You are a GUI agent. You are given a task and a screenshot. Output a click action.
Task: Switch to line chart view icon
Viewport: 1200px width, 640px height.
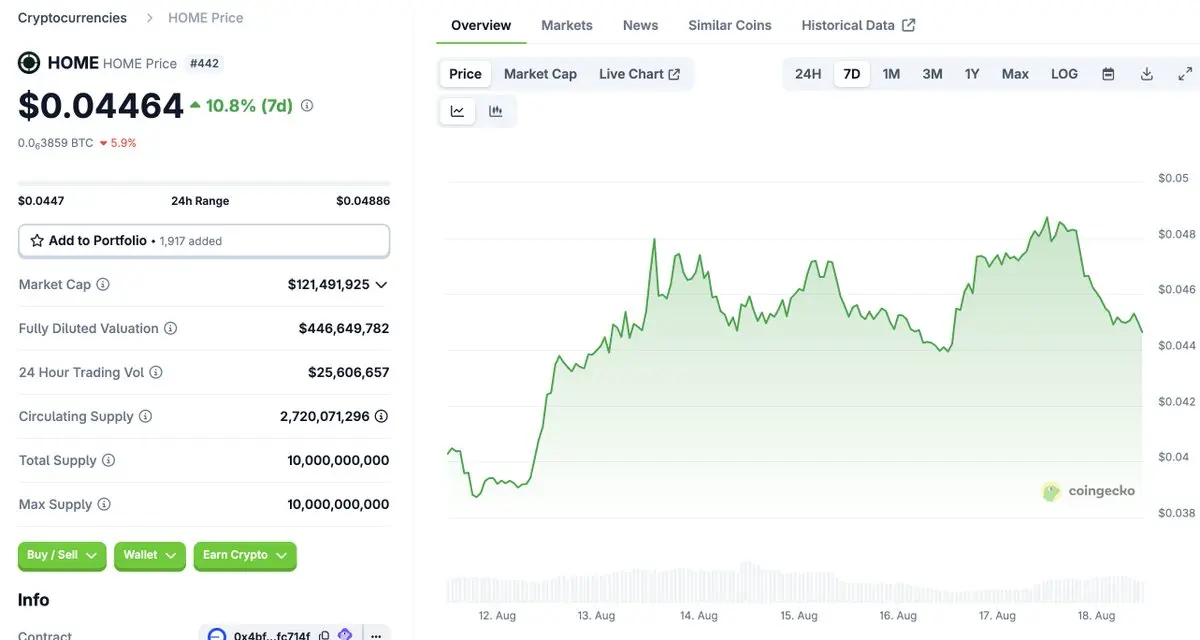click(458, 112)
